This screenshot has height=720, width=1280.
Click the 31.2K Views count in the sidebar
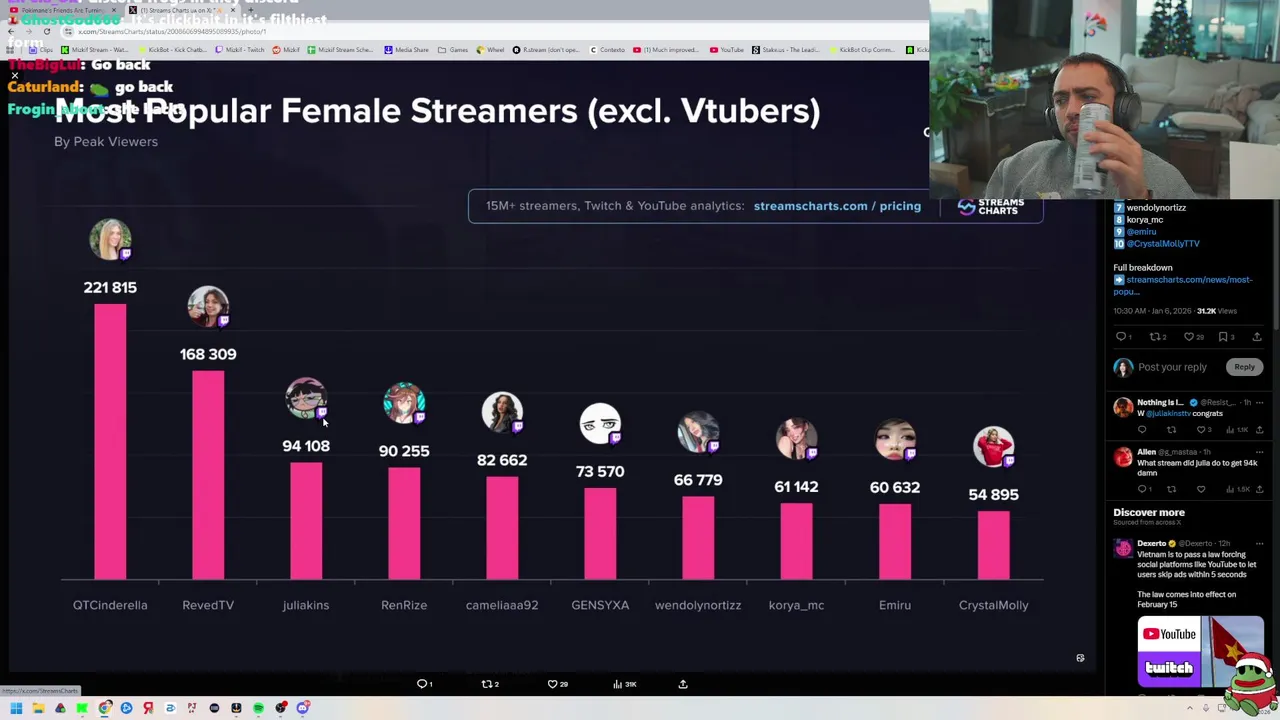click(1217, 311)
